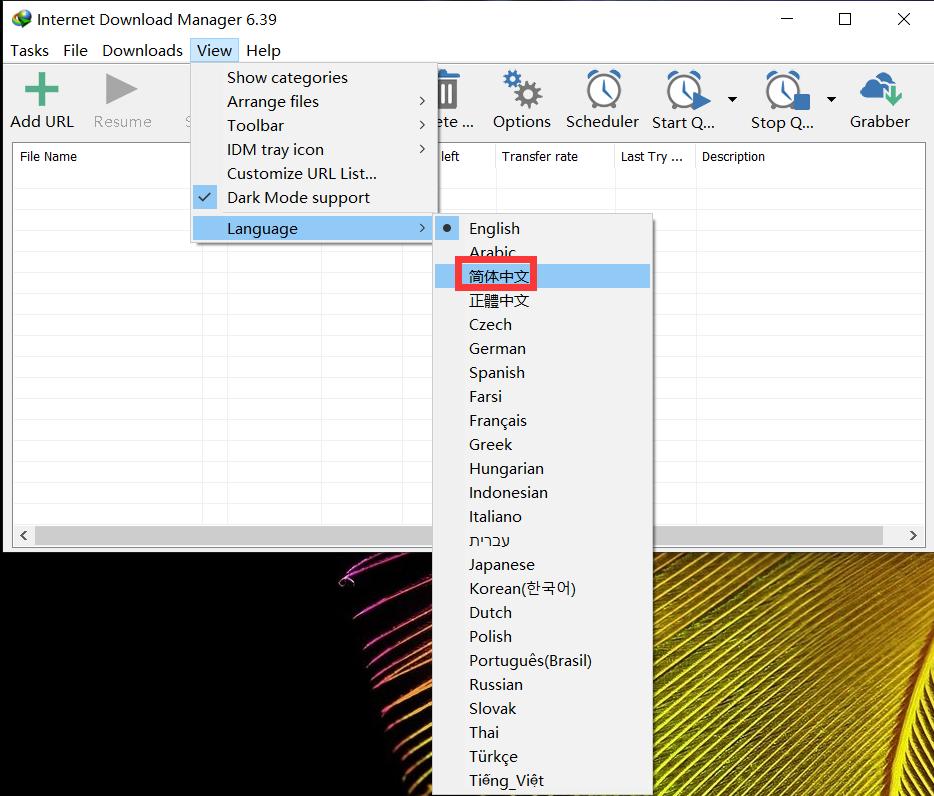Image resolution: width=934 pixels, height=796 pixels.
Task: Select Slovak language
Action: tap(542, 708)
